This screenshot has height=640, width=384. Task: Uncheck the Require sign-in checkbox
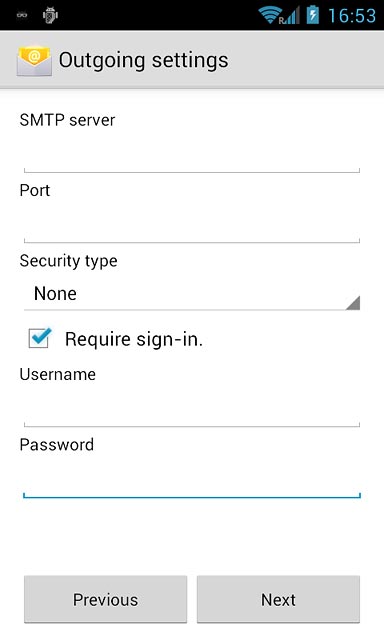click(40, 338)
